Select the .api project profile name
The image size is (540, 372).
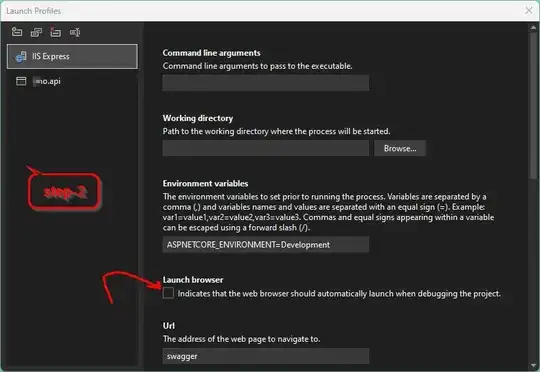tap(48, 81)
